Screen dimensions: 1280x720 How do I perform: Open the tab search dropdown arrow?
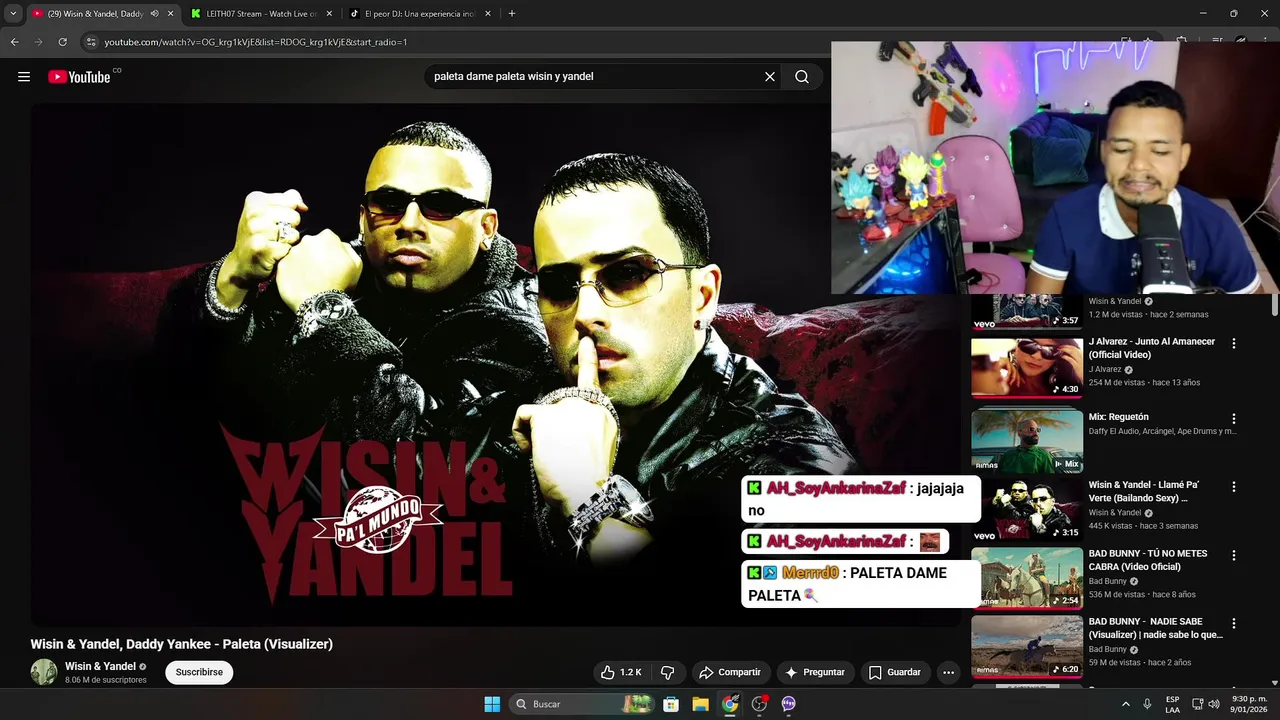13,14
